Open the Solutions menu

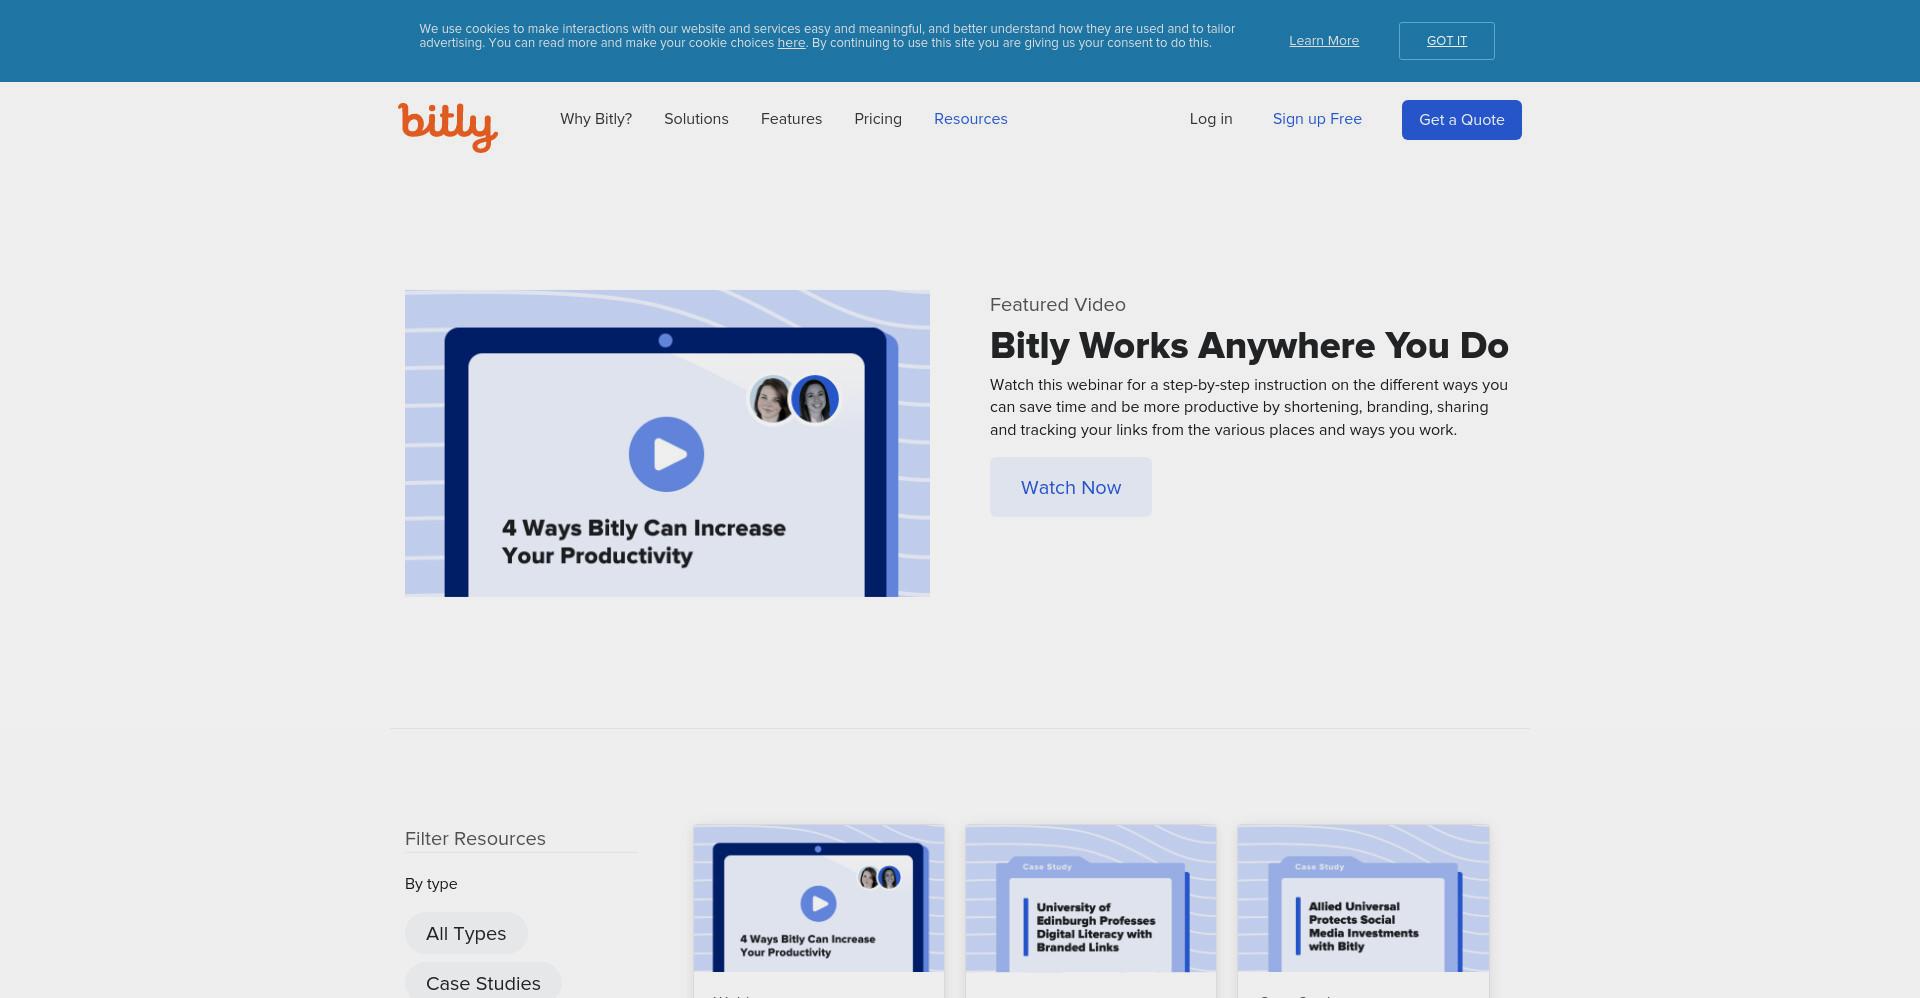point(696,119)
